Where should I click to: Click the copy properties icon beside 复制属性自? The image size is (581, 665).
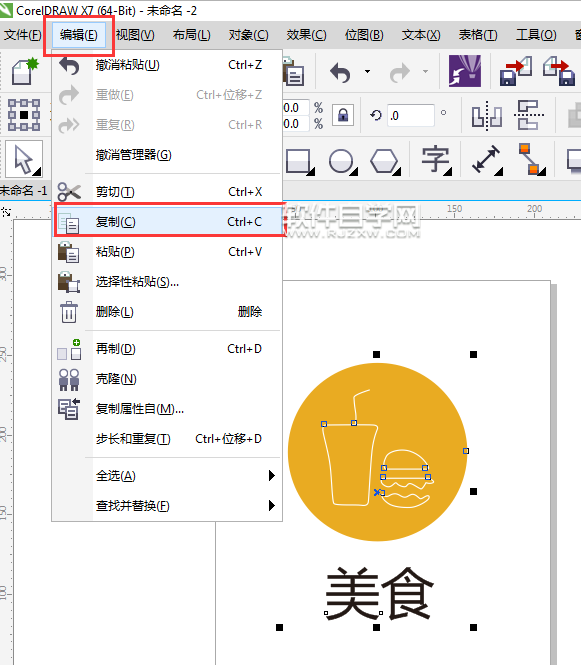[x=69, y=409]
